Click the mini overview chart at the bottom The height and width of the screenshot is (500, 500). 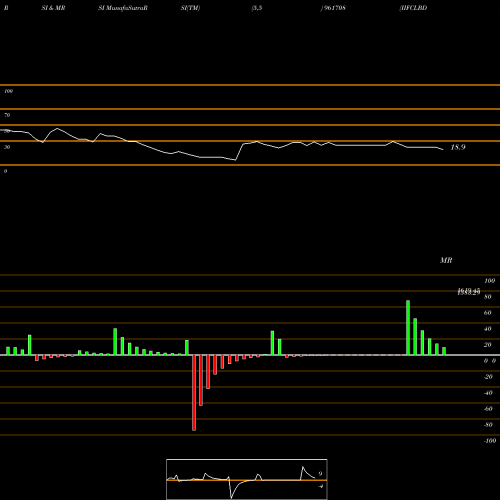click(247, 479)
